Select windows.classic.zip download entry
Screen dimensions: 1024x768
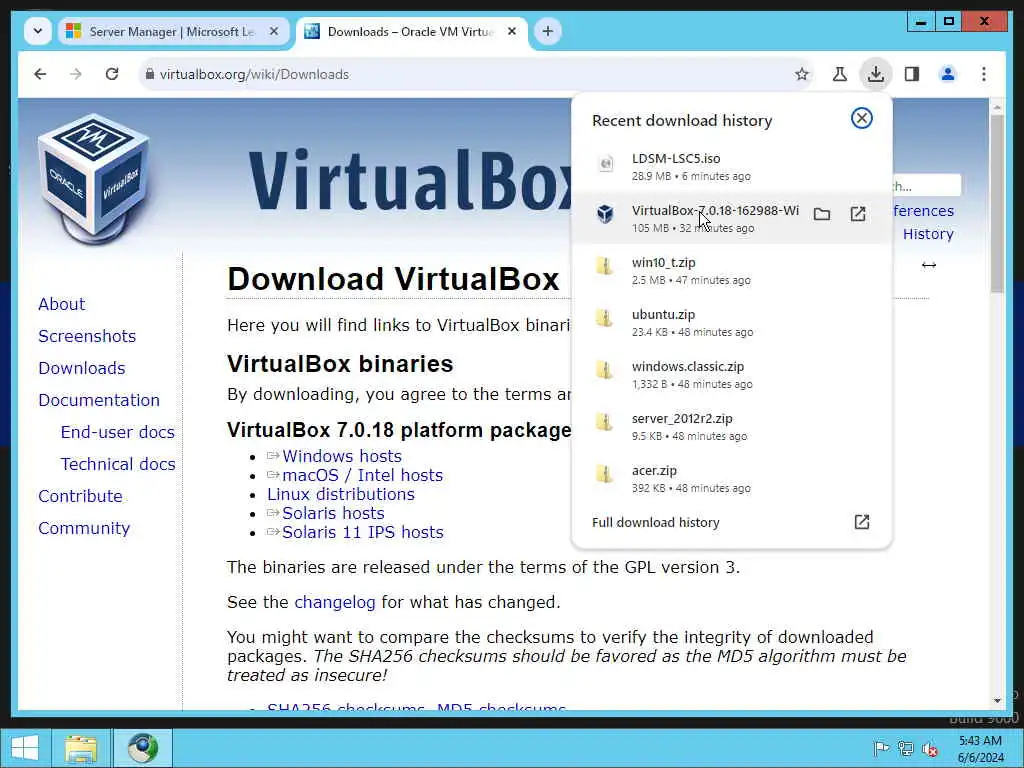click(731, 374)
